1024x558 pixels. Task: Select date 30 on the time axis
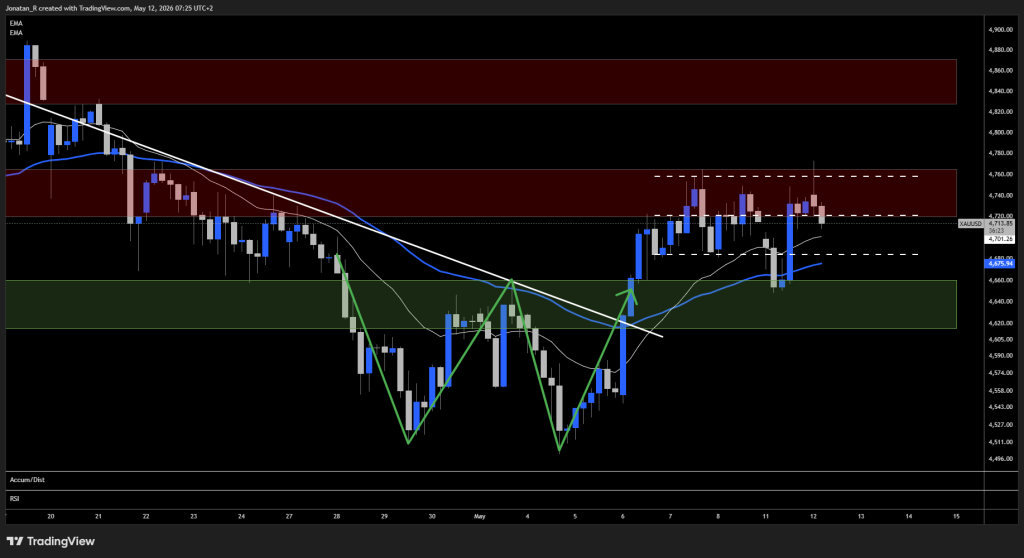[432, 516]
